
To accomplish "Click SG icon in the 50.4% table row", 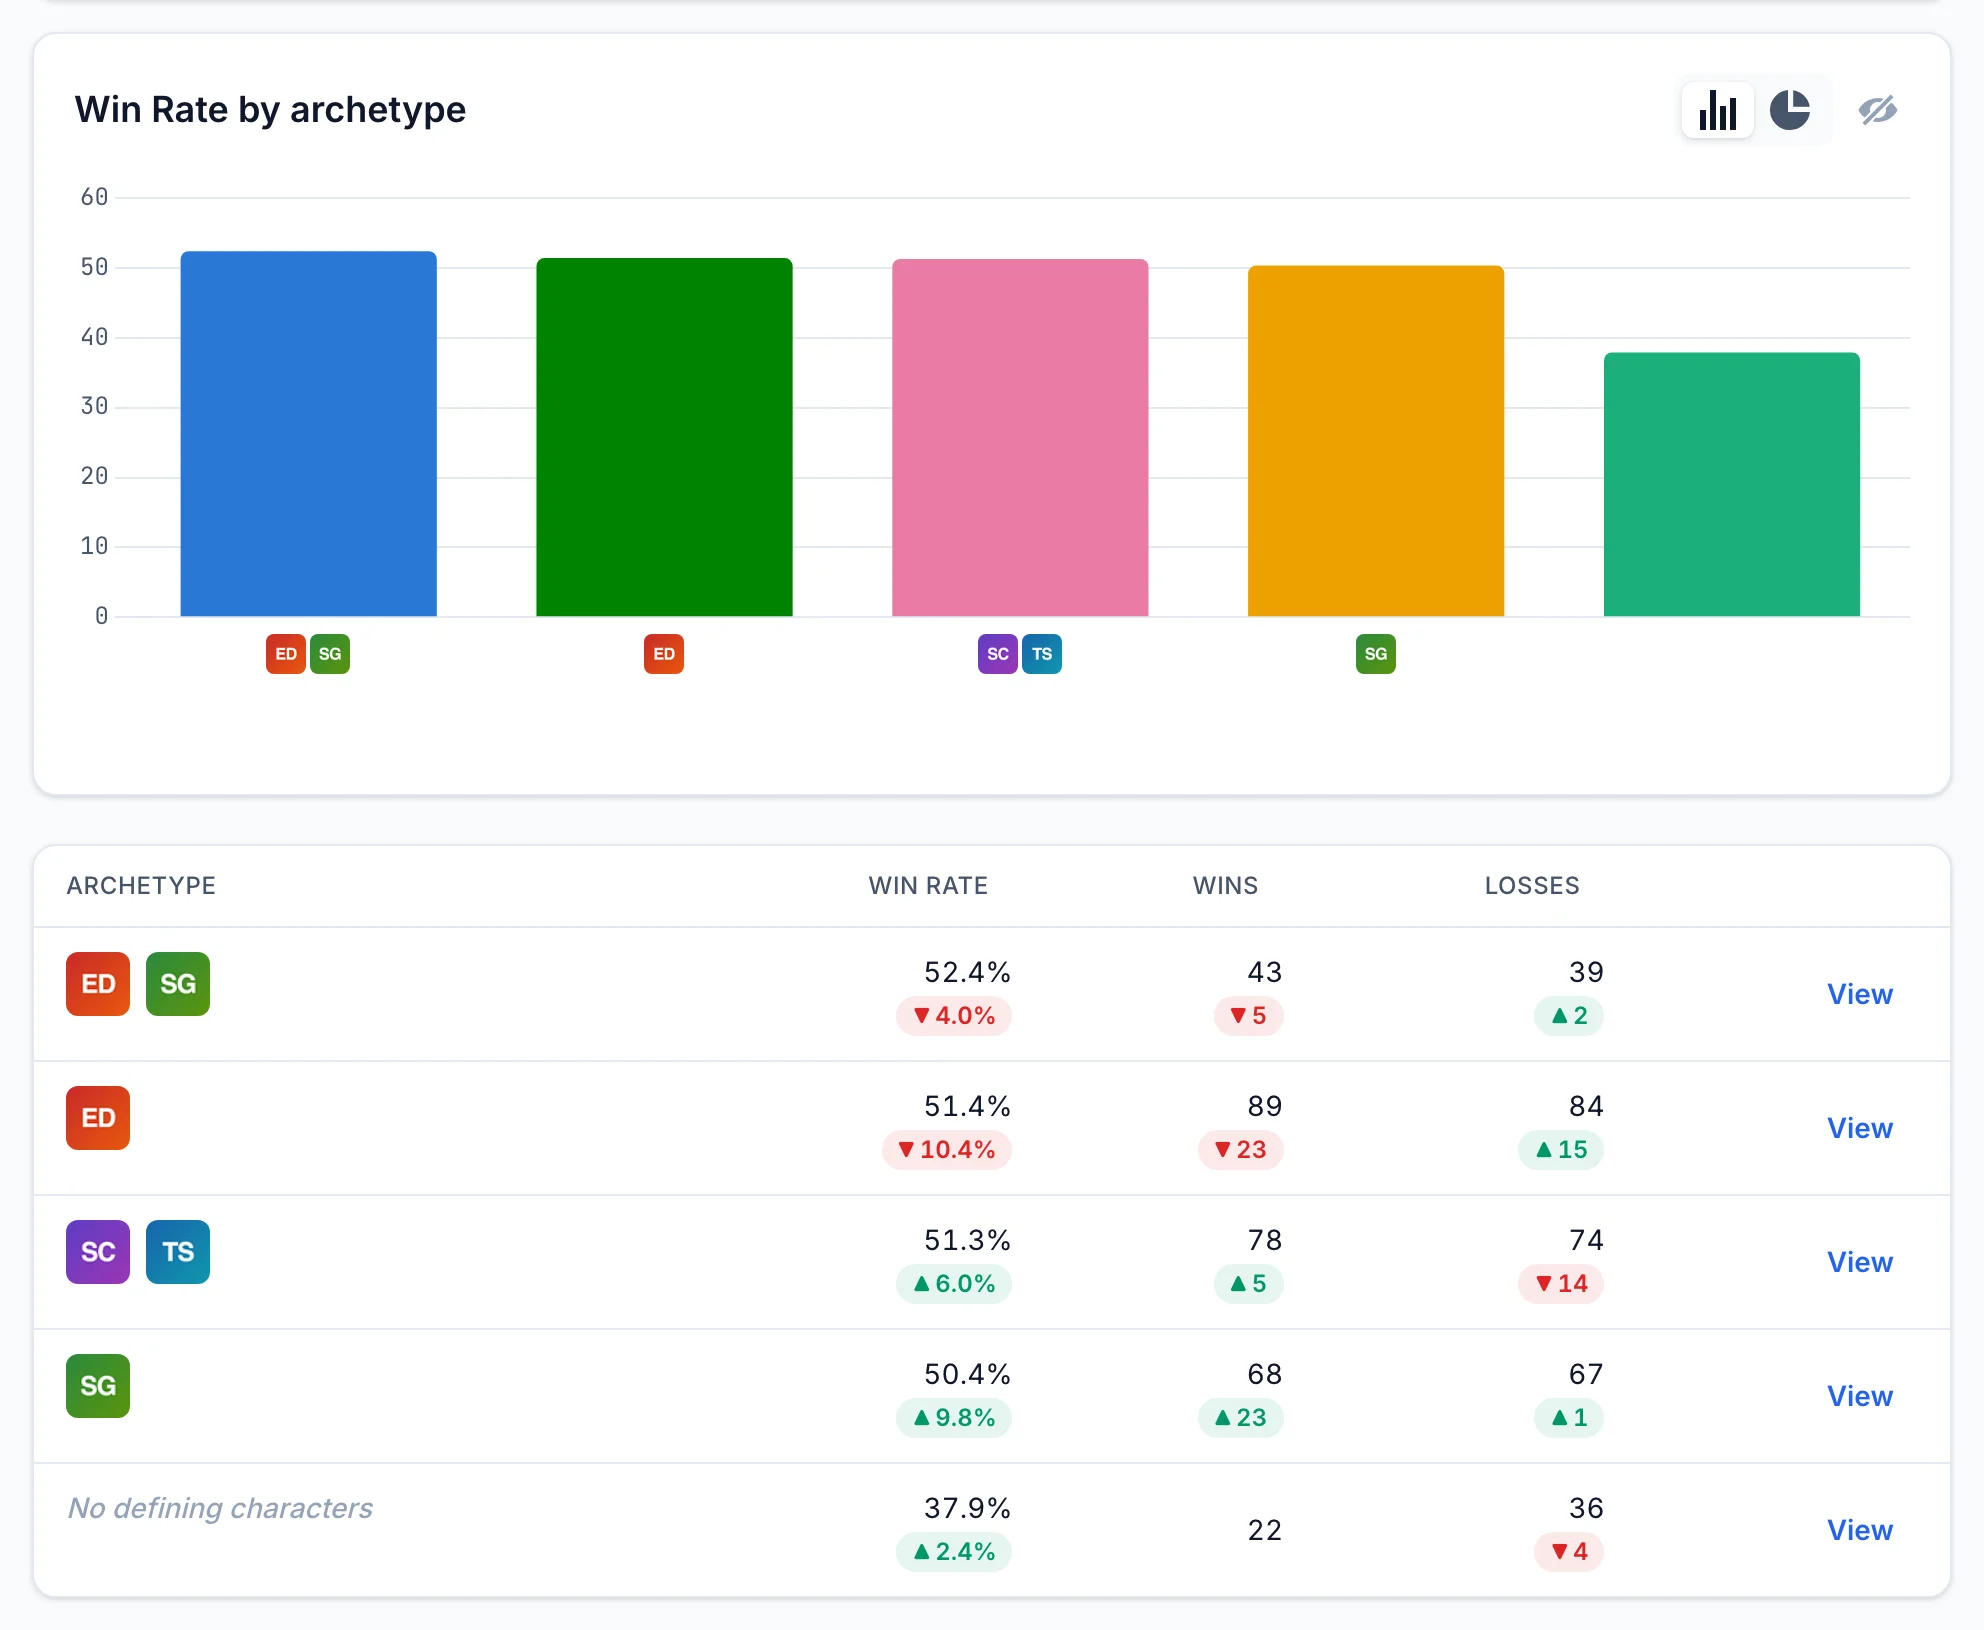I will pos(98,1386).
